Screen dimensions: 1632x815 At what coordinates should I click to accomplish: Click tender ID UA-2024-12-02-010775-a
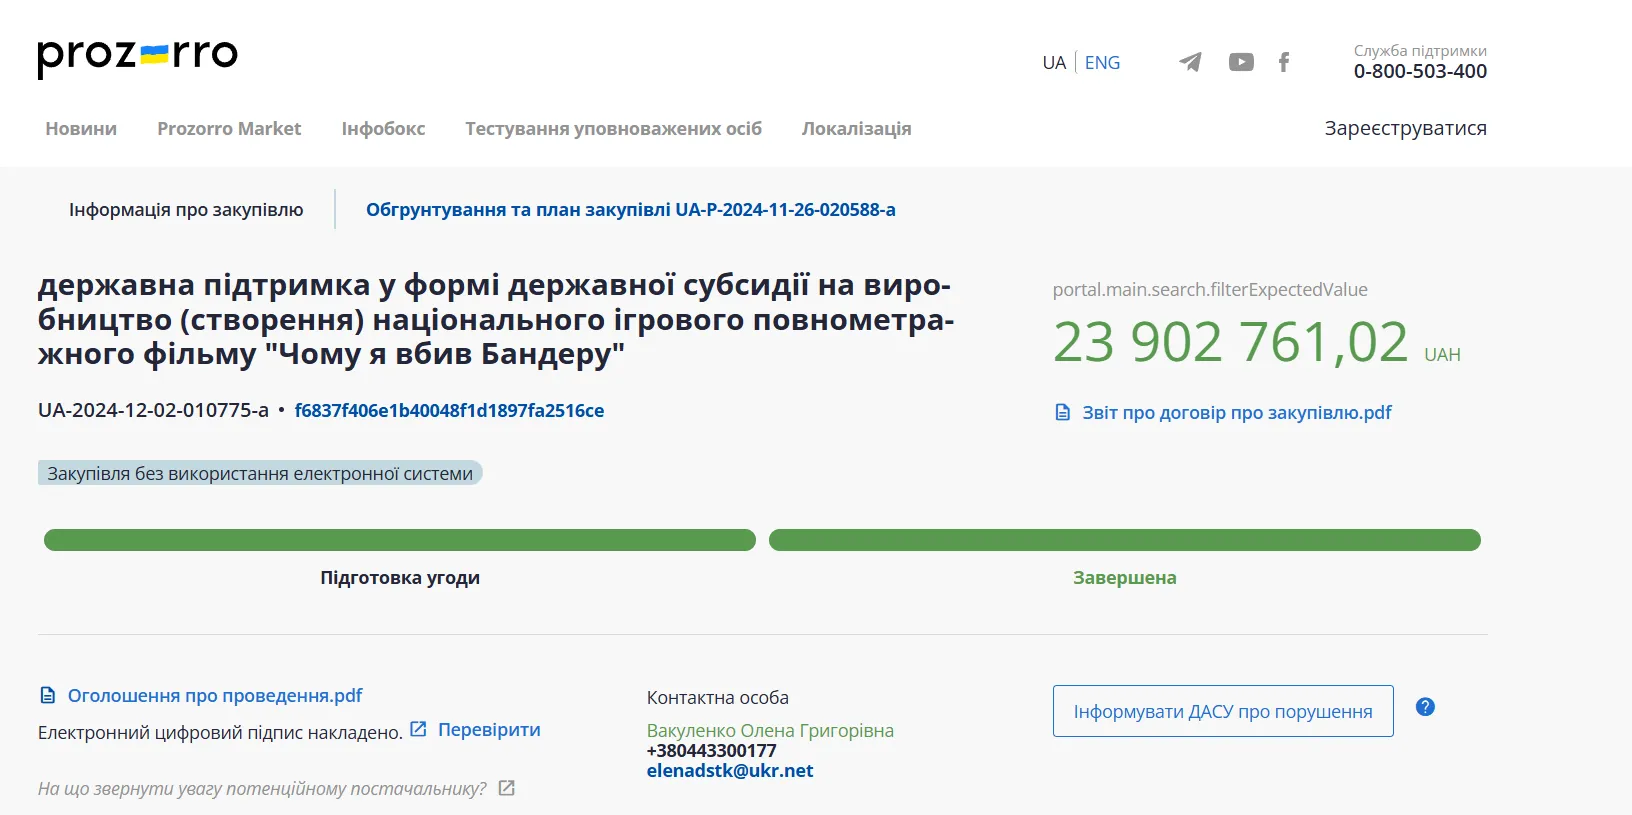(153, 410)
